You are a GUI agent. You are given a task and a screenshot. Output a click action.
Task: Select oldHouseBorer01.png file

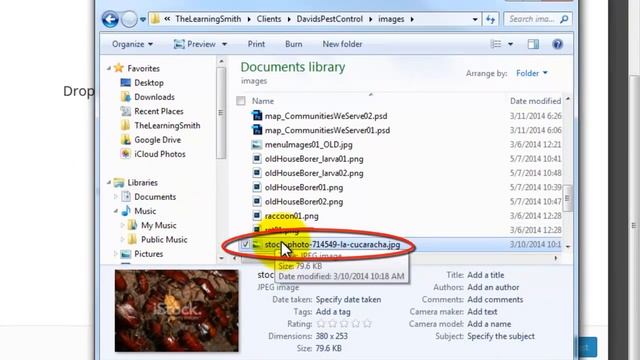[x=304, y=187]
